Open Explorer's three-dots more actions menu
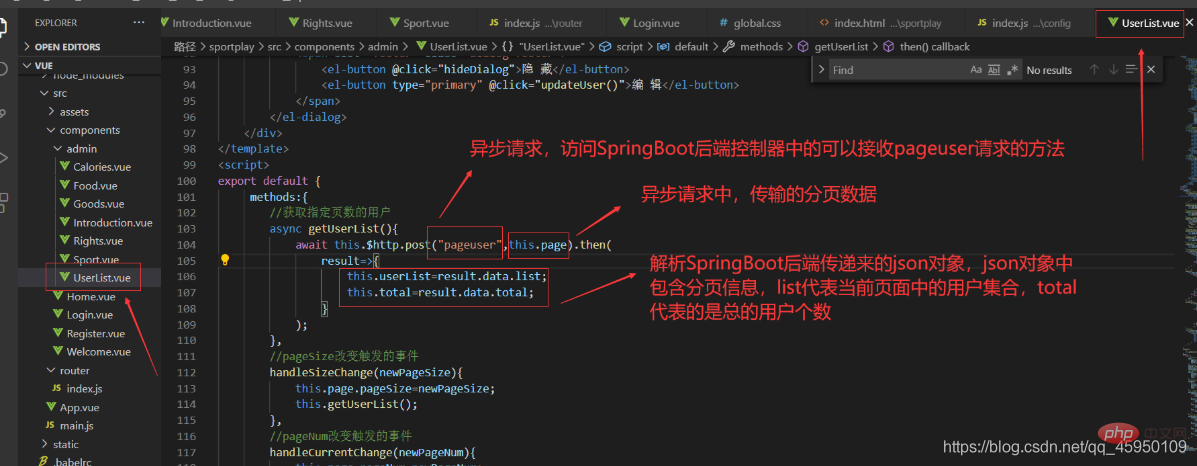Viewport: 1197px width, 466px height. point(138,23)
